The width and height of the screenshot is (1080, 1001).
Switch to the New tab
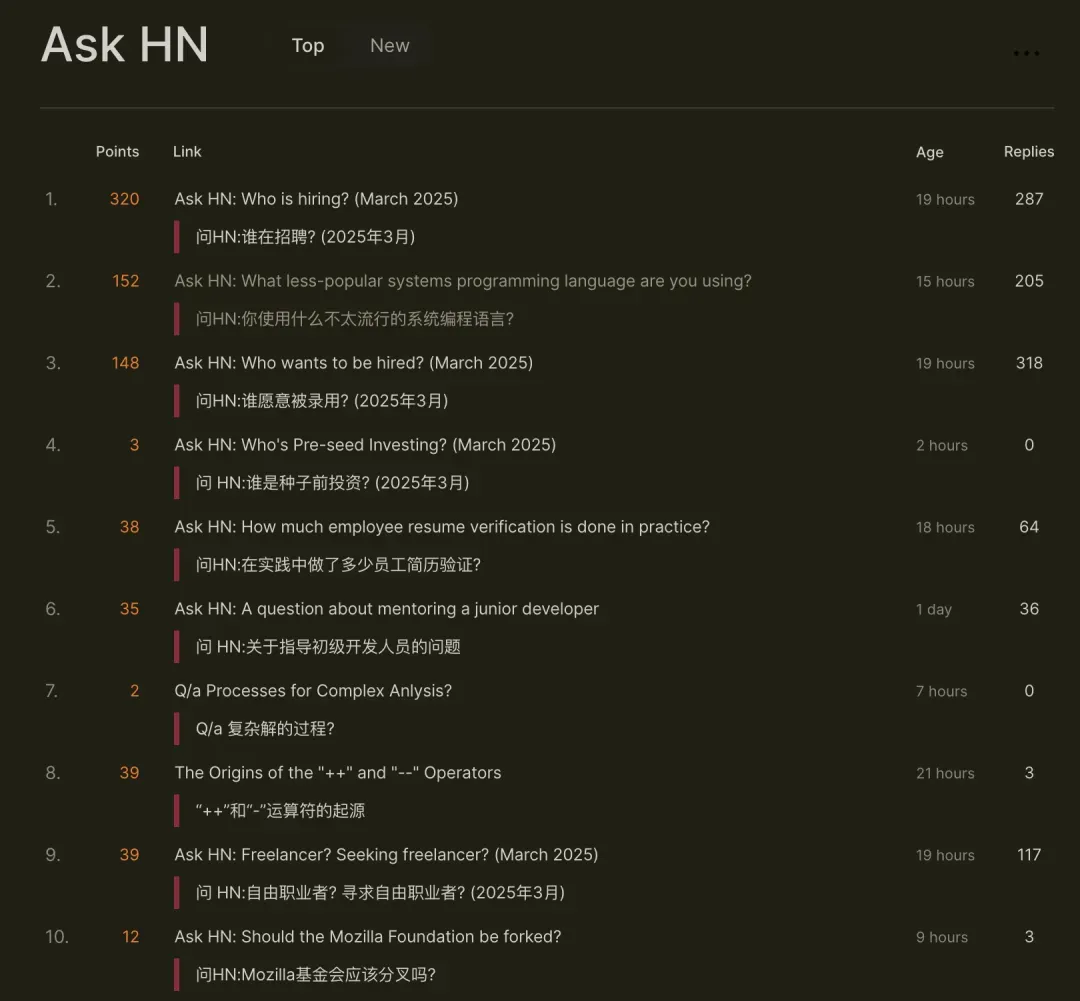point(389,46)
